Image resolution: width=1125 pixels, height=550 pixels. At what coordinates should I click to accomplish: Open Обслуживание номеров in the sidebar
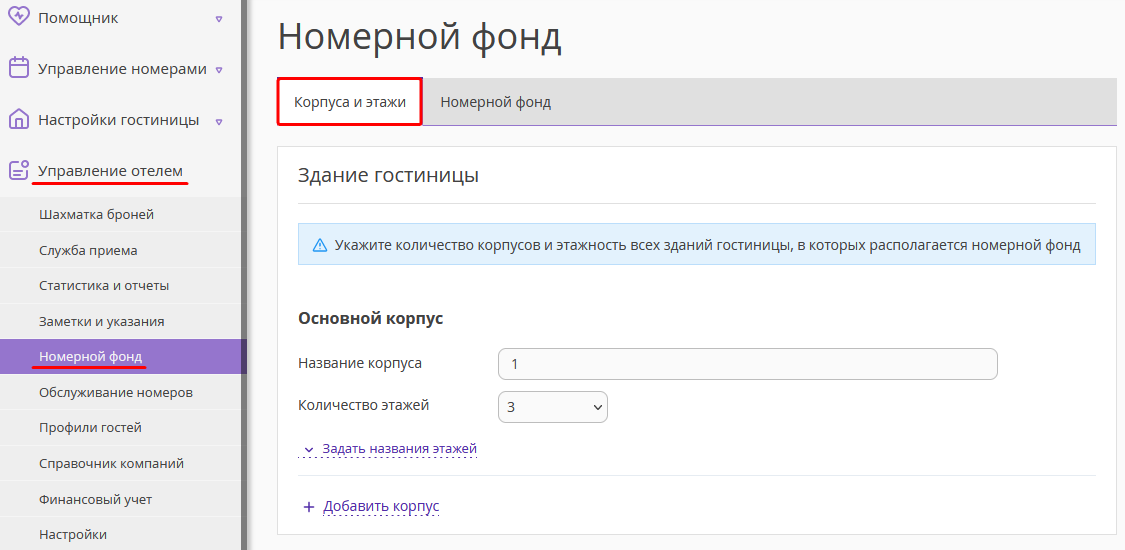pyautogui.click(x=116, y=392)
